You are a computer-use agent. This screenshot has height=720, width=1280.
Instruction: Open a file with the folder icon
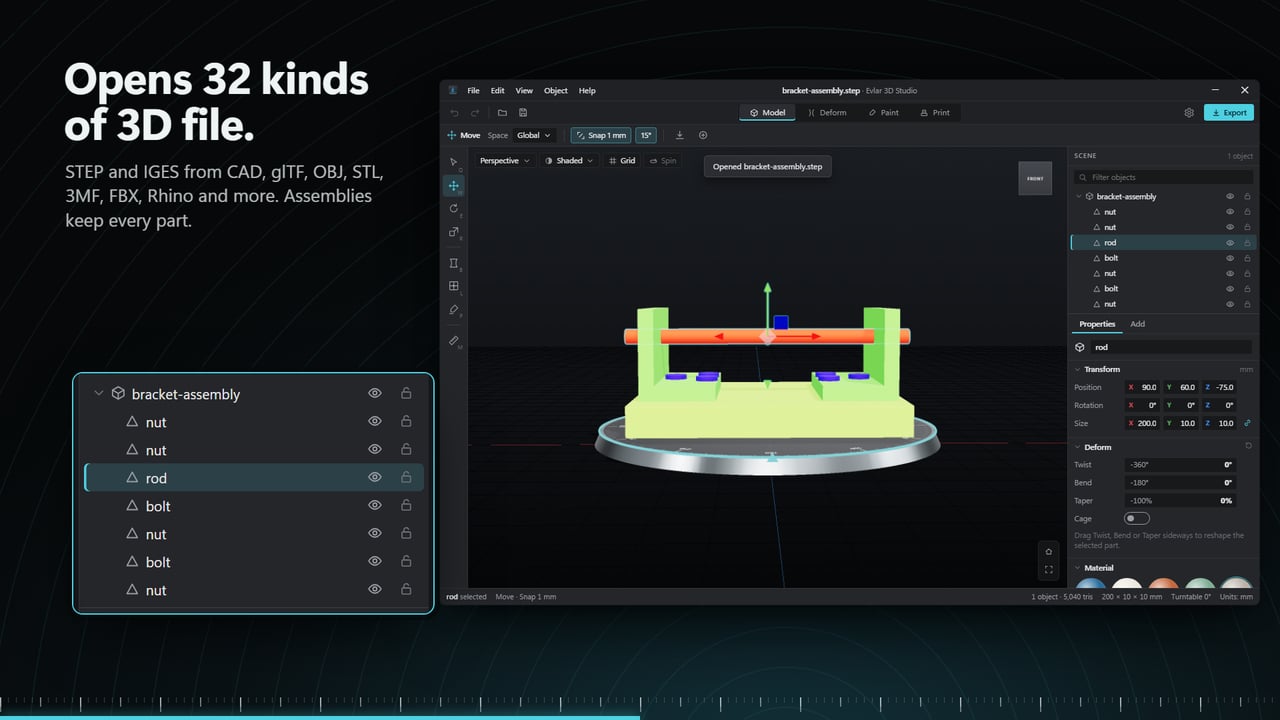pyautogui.click(x=502, y=113)
